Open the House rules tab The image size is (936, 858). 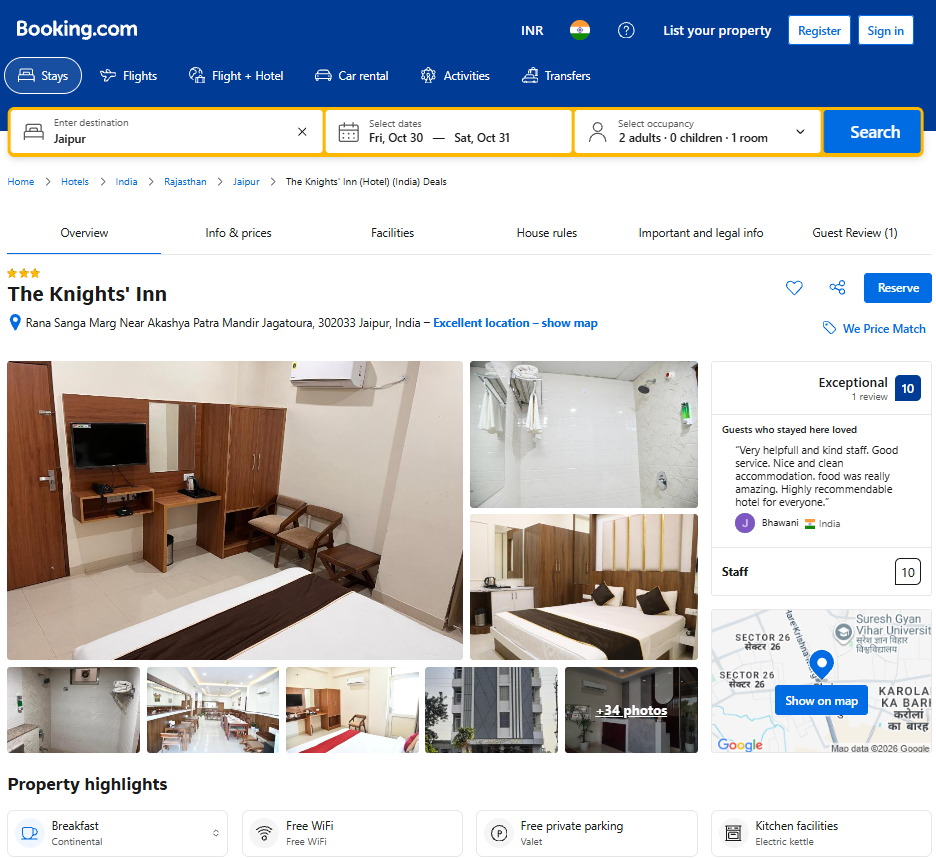click(547, 233)
